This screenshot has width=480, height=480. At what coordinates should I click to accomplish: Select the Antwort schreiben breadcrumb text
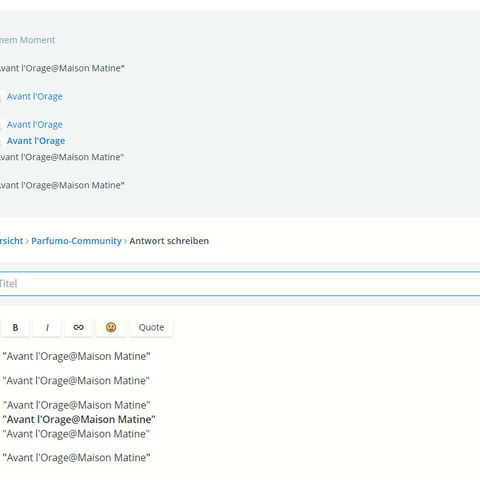169,241
